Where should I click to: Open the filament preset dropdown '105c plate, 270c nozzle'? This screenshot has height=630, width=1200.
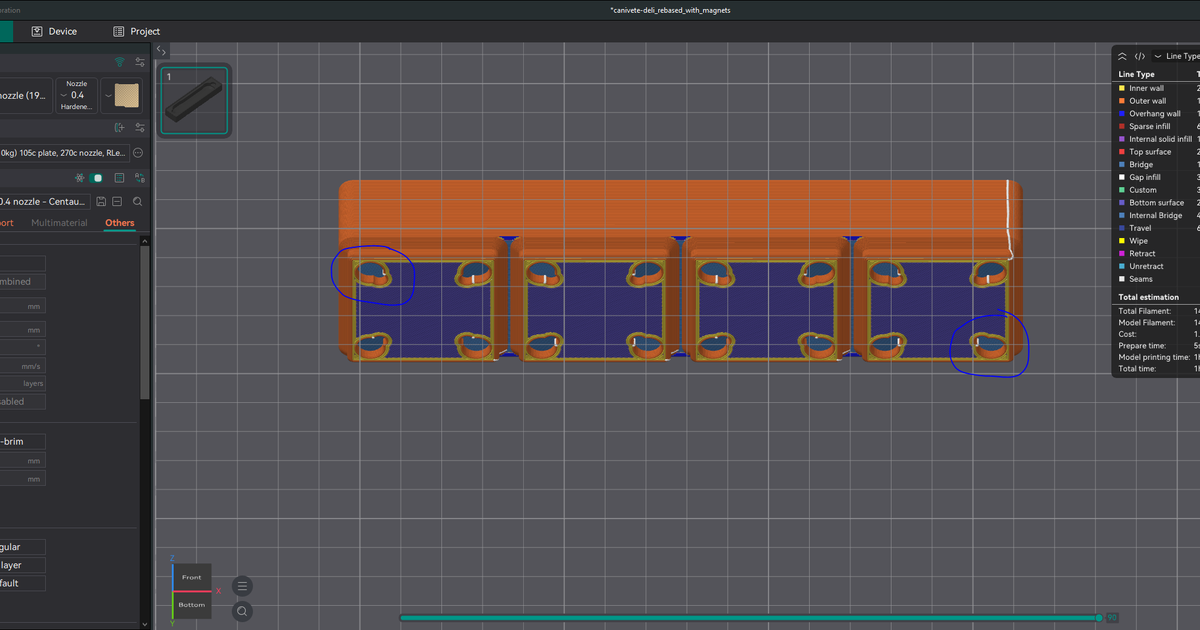(x=64, y=153)
